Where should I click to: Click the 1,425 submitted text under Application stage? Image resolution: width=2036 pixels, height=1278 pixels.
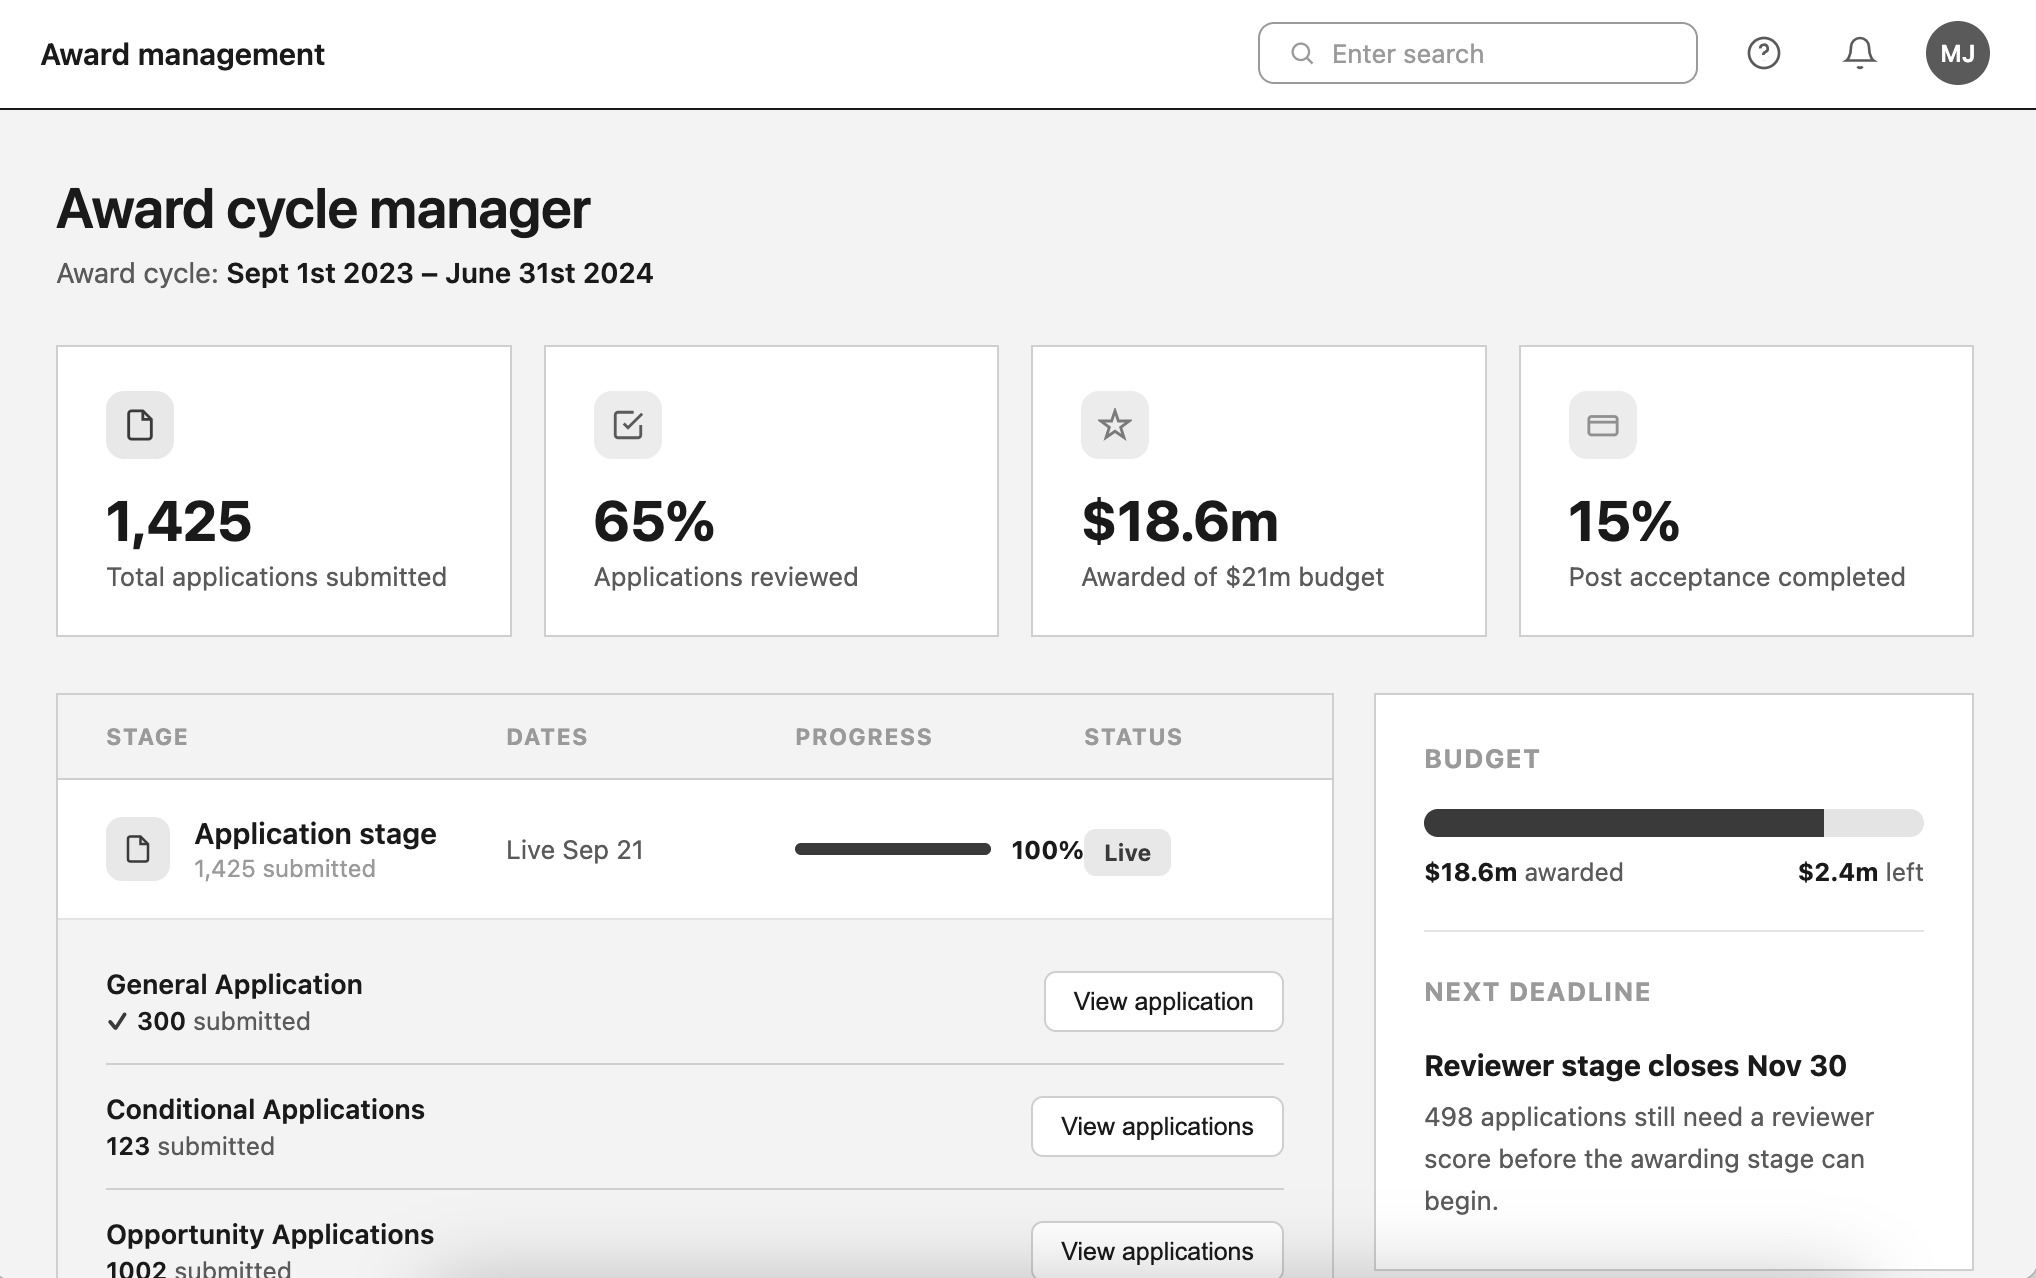285,869
